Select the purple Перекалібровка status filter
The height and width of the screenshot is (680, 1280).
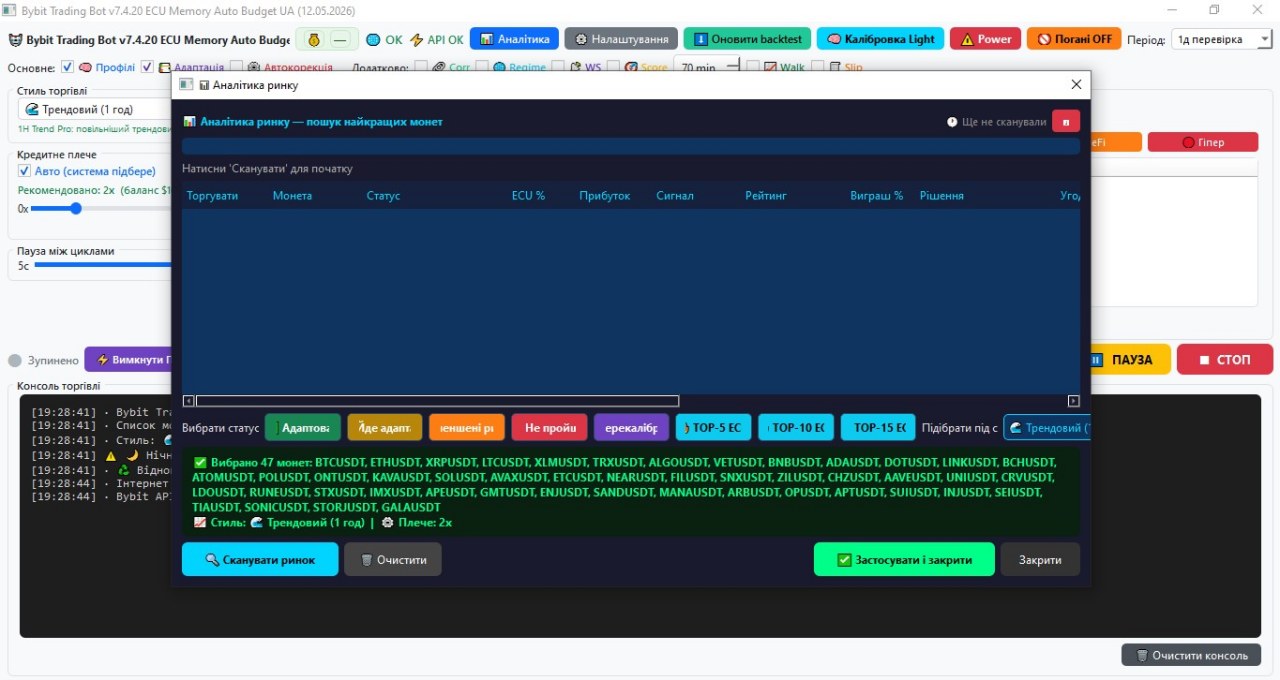(x=631, y=427)
